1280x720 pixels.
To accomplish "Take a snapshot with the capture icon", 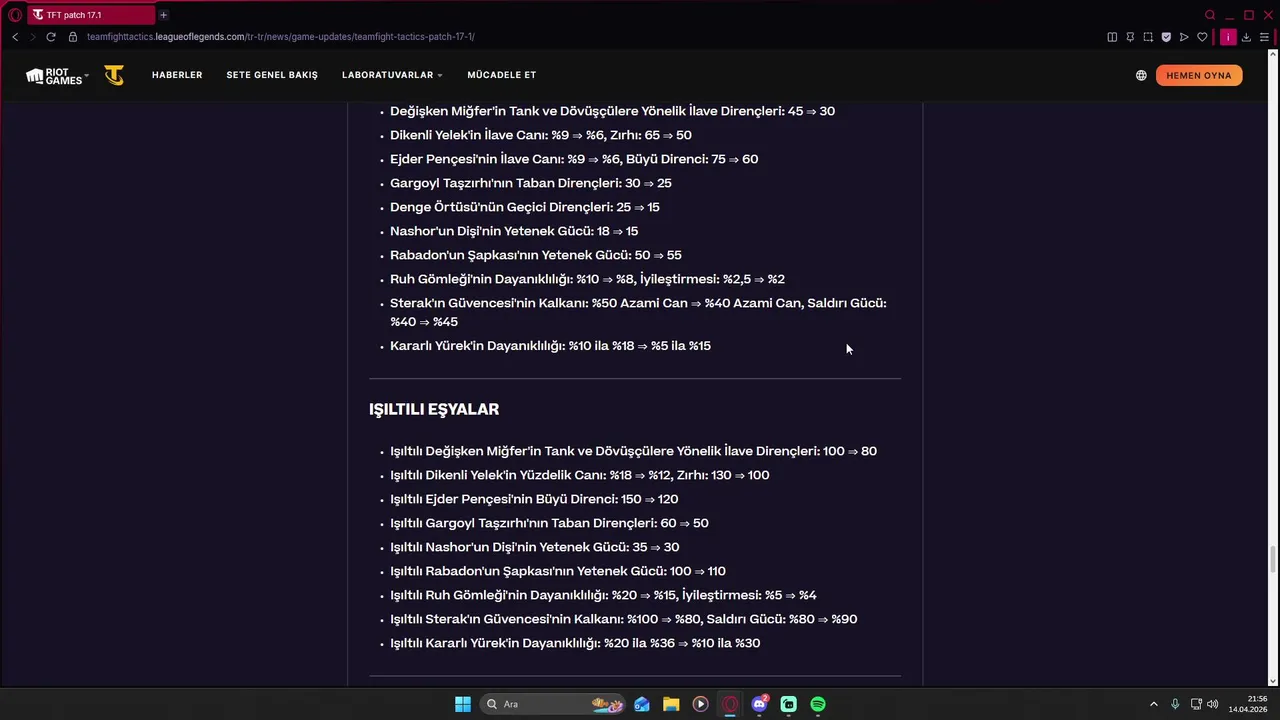I will pos(1148,37).
